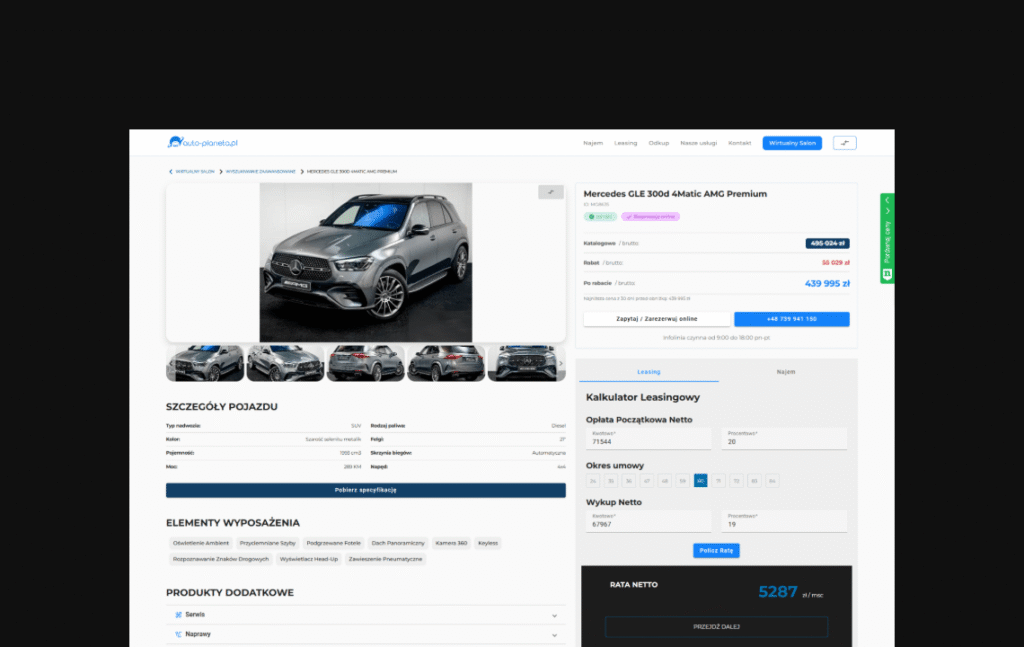Expand the Naprawy section chevron
The image size is (1024, 647).
pos(554,634)
